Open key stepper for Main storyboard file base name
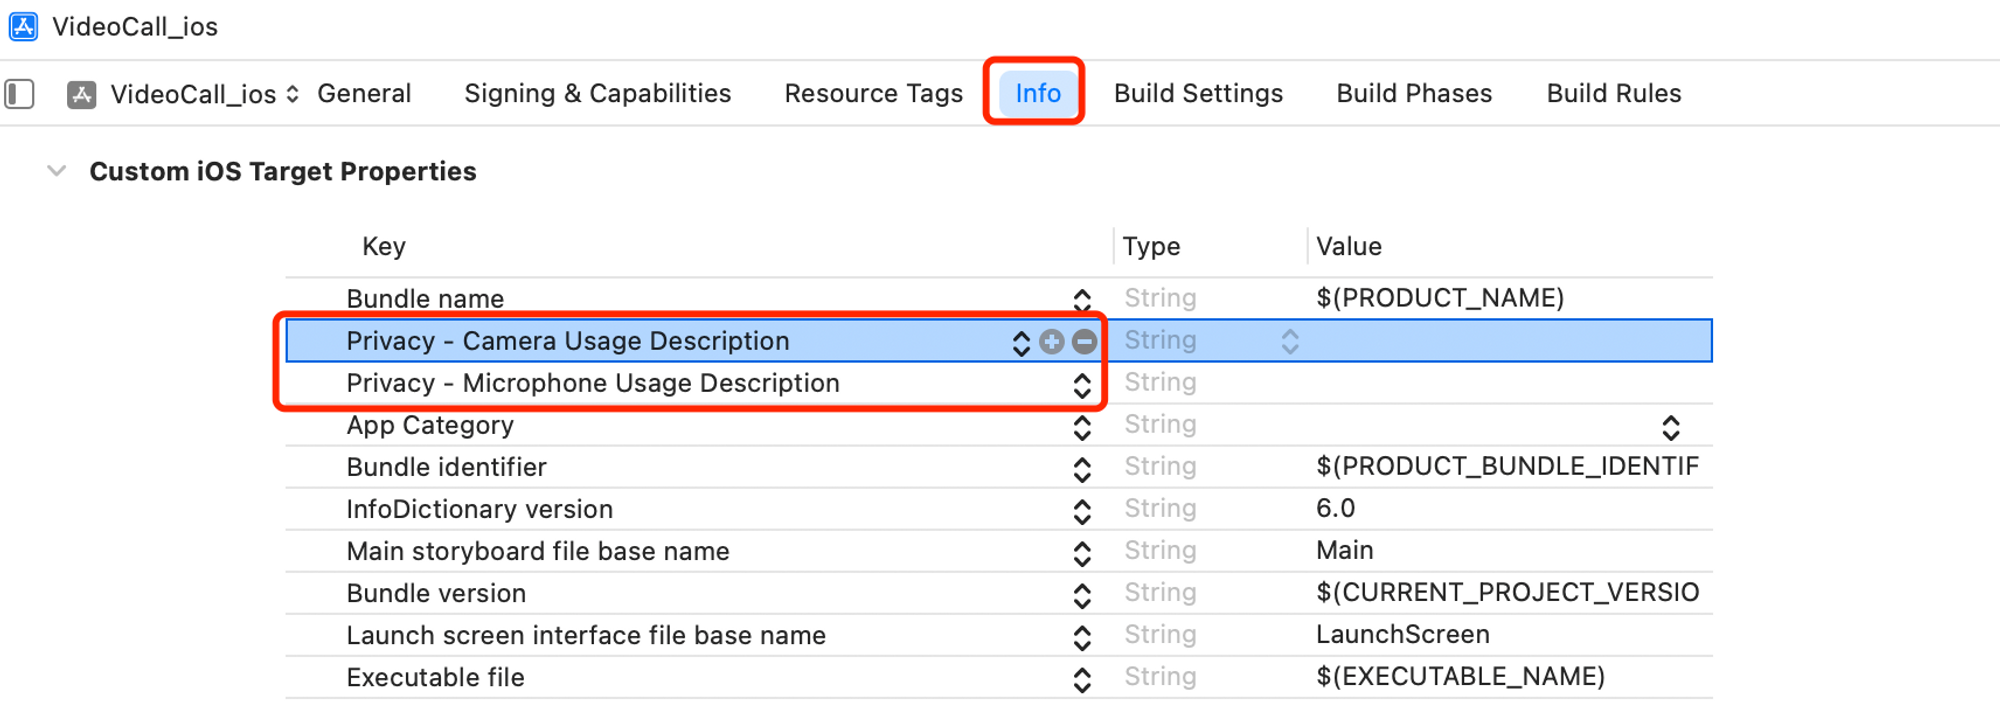 [x=1082, y=553]
